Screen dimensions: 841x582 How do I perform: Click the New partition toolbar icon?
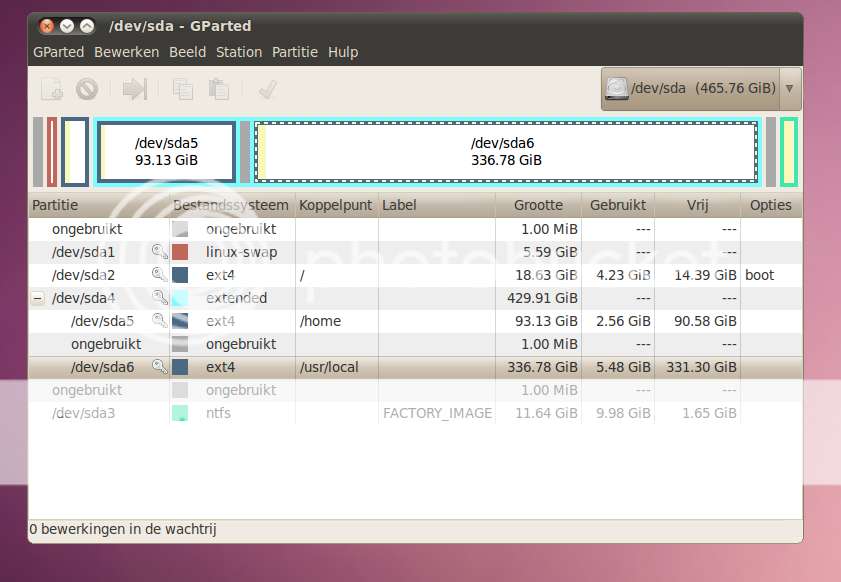coord(52,90)
